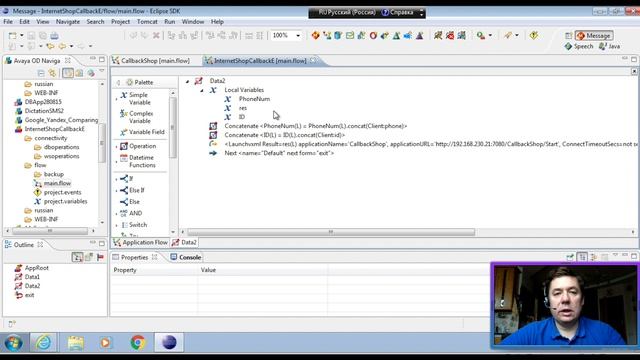Select Operation in the Palette
This screenshot has width=640, height=360.
(138, 146)
